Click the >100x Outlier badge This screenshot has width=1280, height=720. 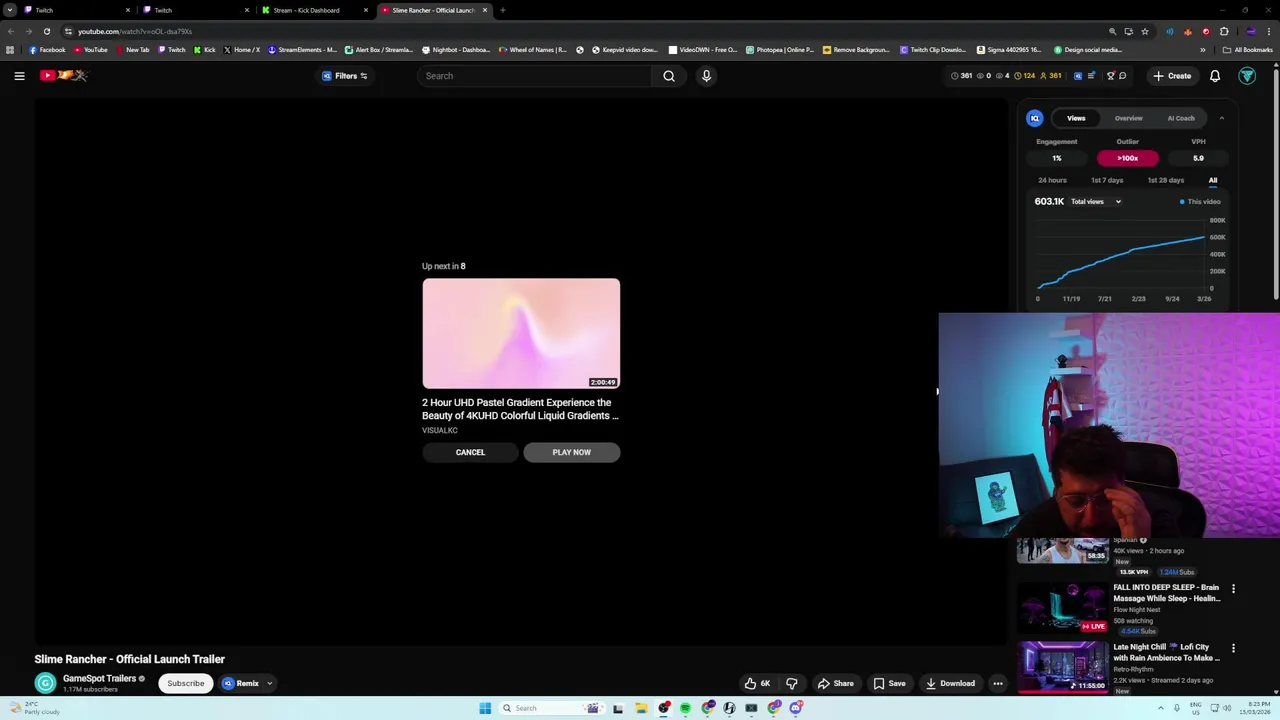[x=1127, y=158]
